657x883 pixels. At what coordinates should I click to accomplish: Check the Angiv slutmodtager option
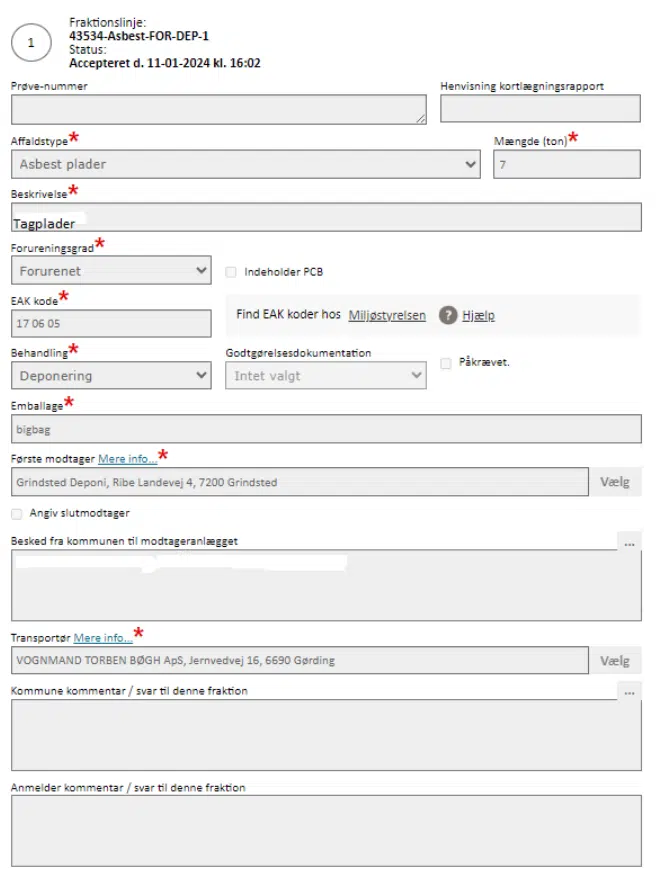coord(17,513)
